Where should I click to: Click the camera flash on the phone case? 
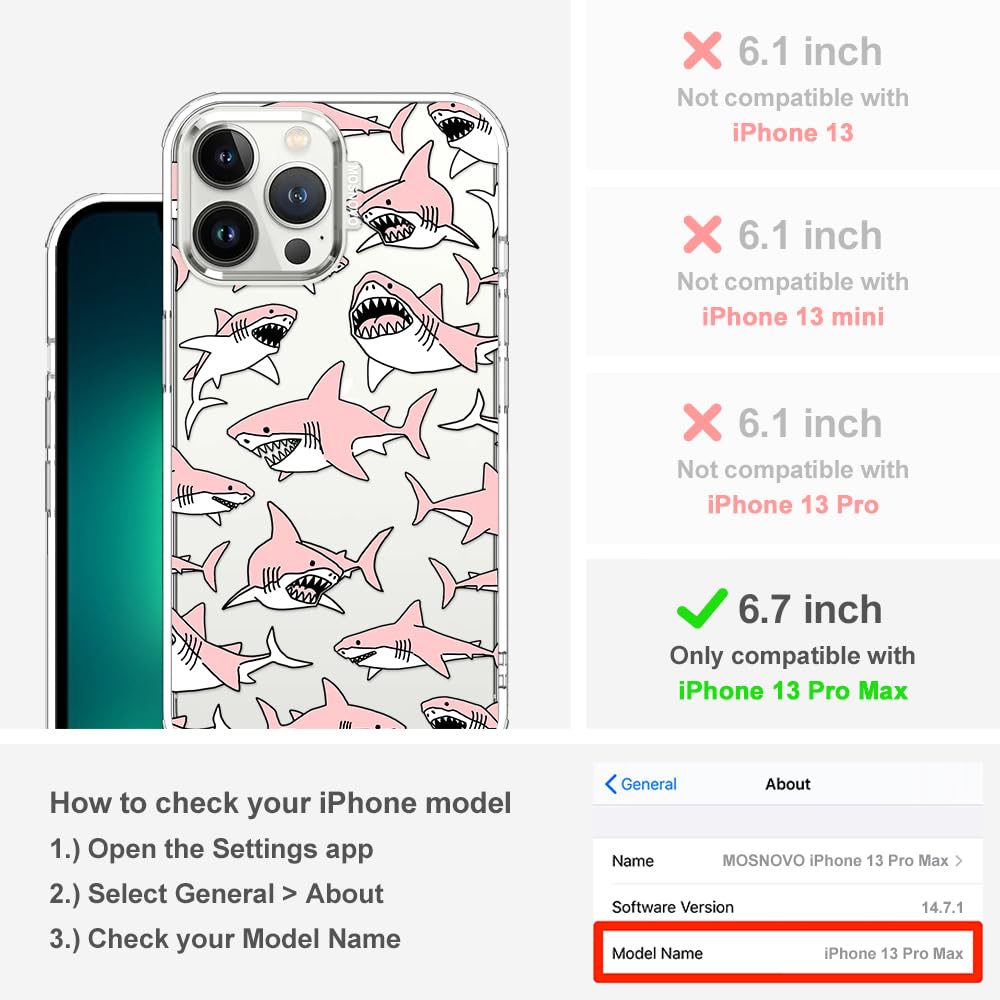coord(297,138)
